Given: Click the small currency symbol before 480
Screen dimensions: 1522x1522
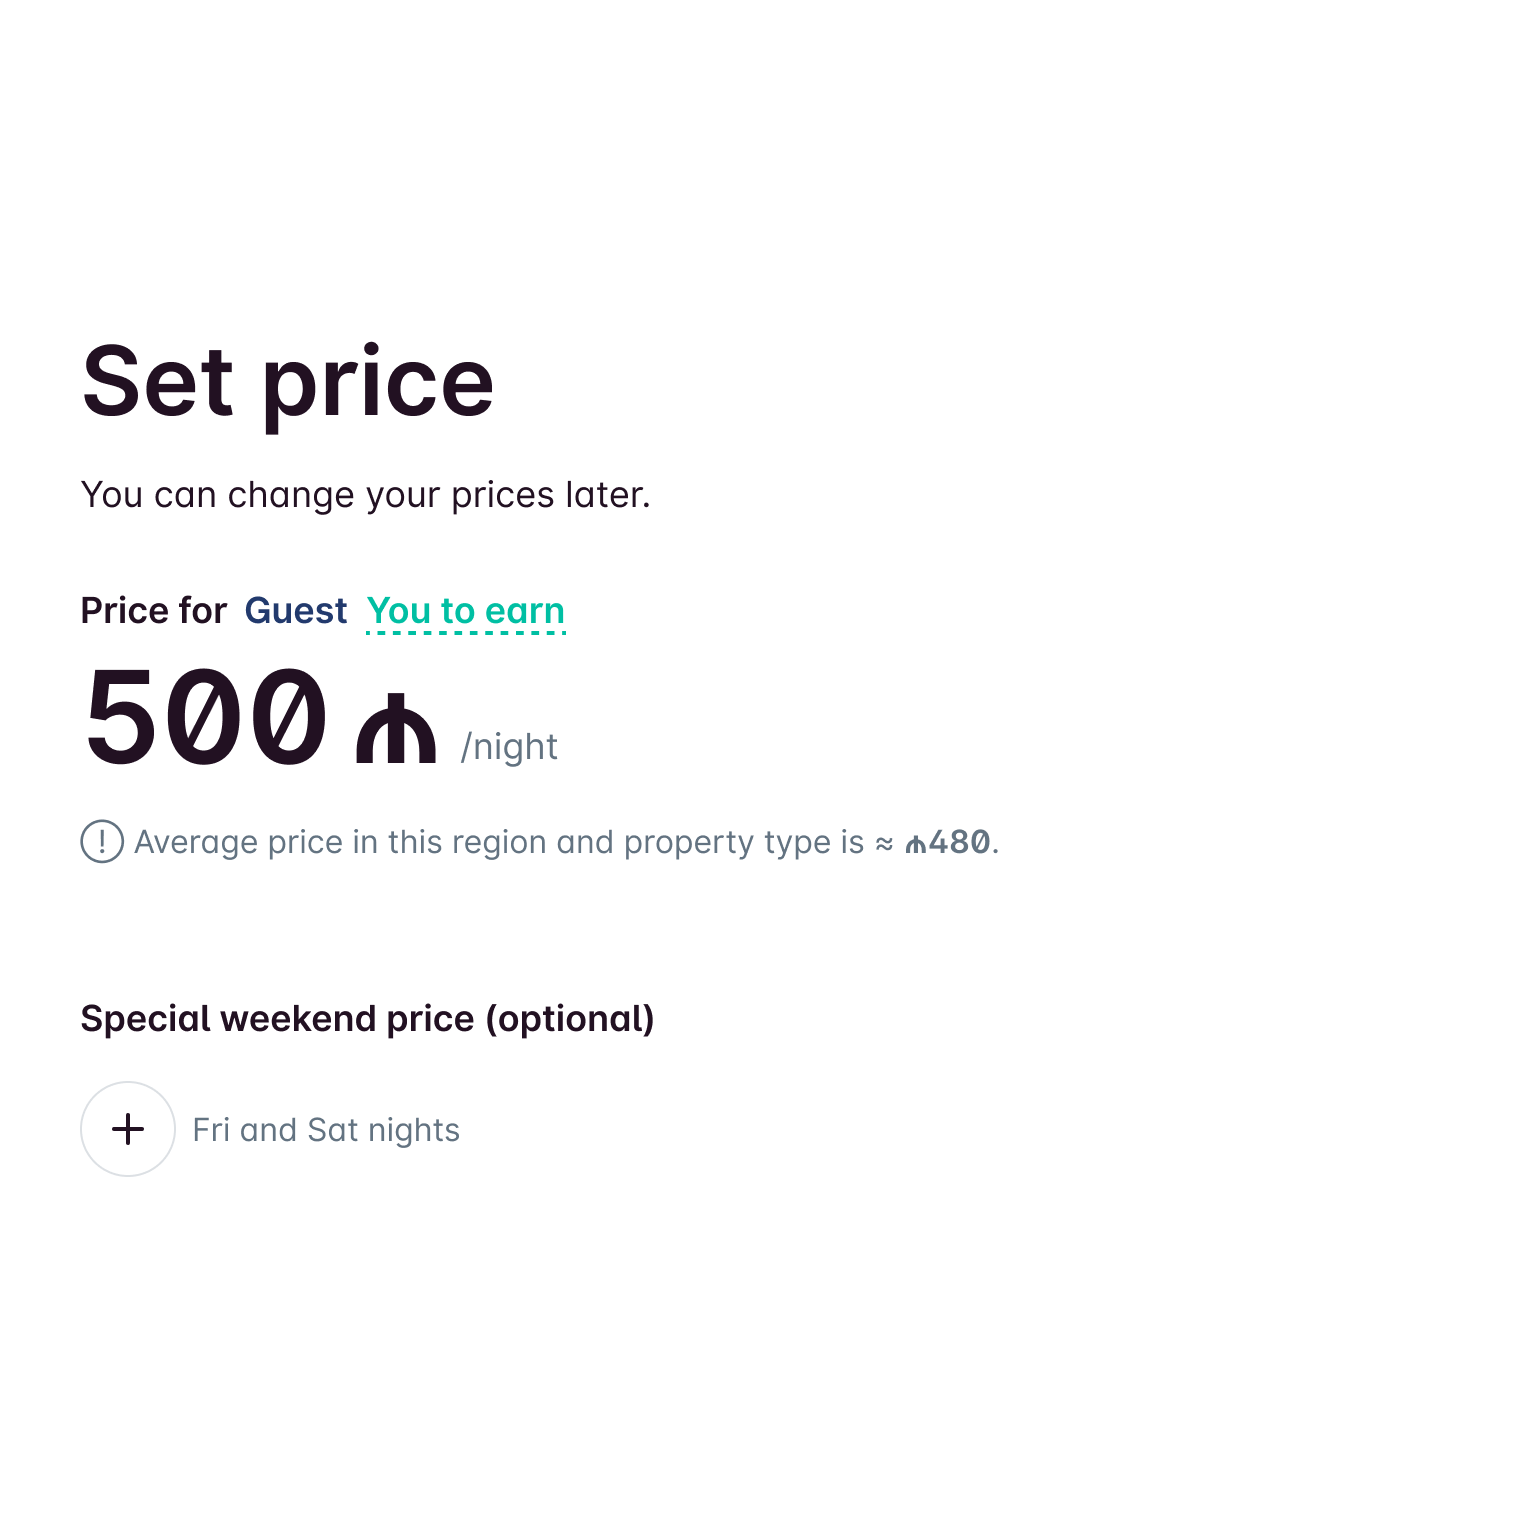Looking at the screenshot, I should pyautogui.click(x=915, y=845).
